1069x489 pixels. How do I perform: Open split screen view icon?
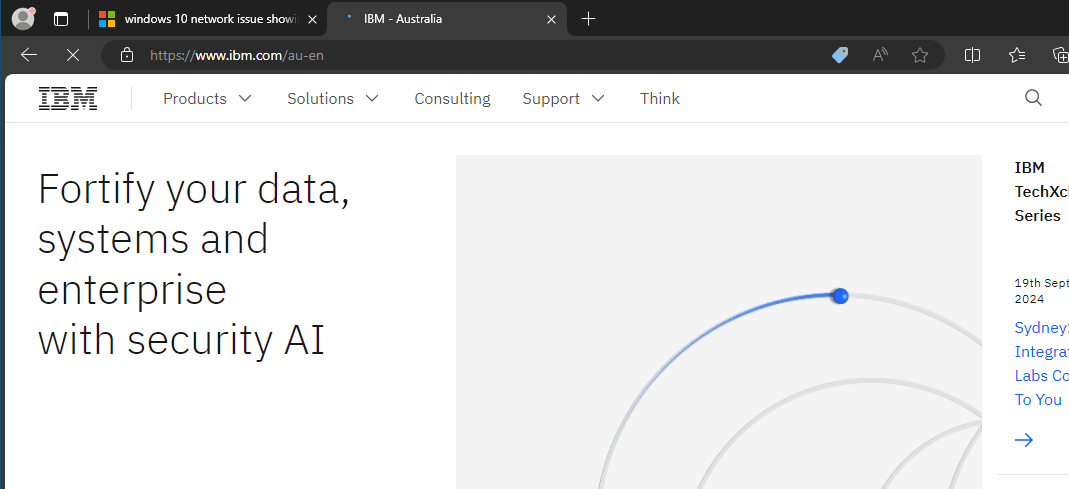(x=972, y=55)
